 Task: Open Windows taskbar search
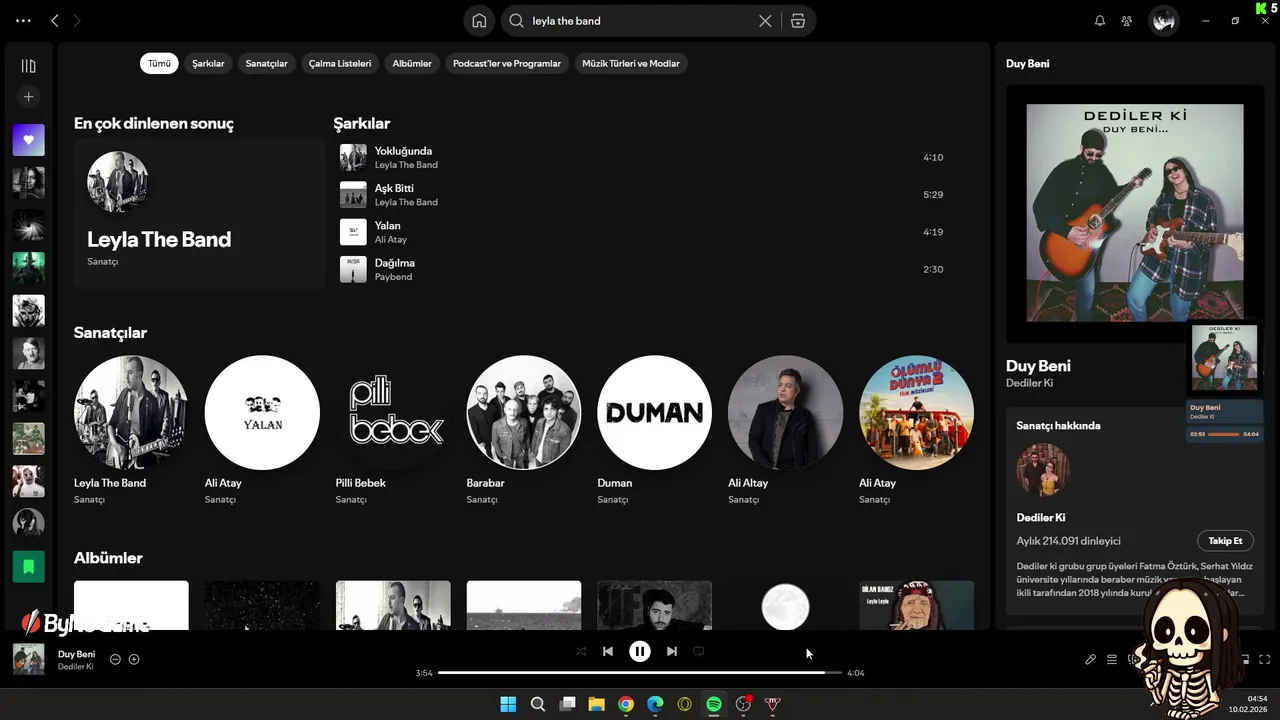(x=538, y=704)
